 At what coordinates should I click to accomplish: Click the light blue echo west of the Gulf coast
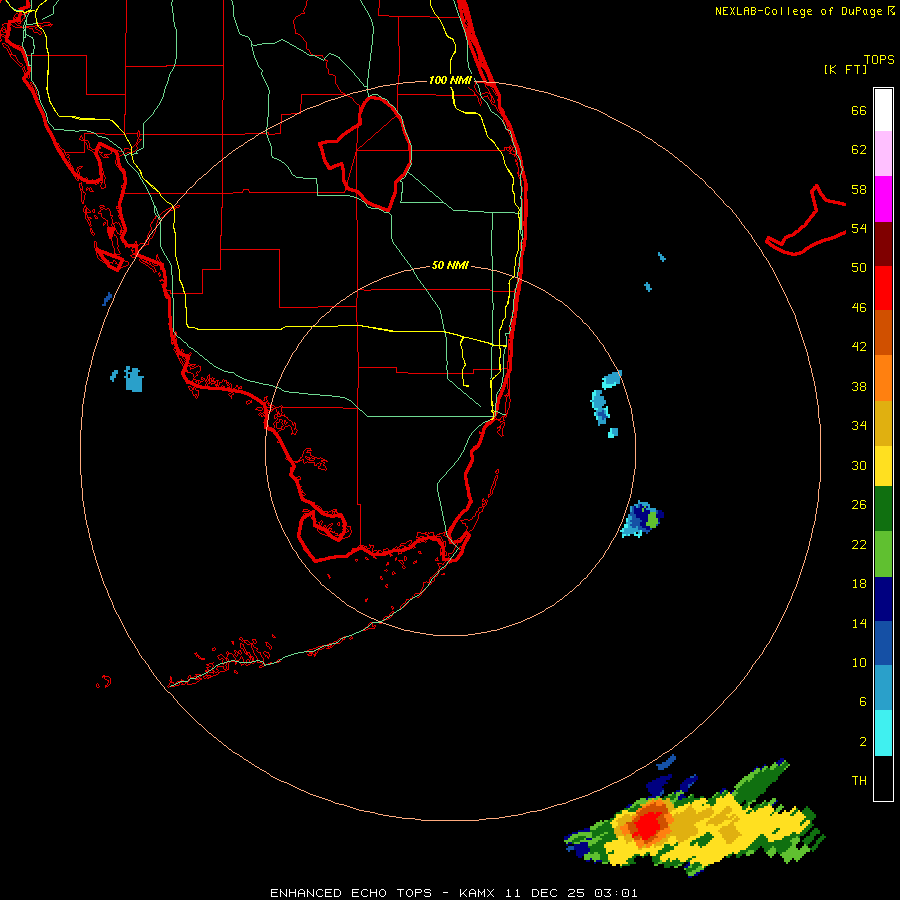133,379
